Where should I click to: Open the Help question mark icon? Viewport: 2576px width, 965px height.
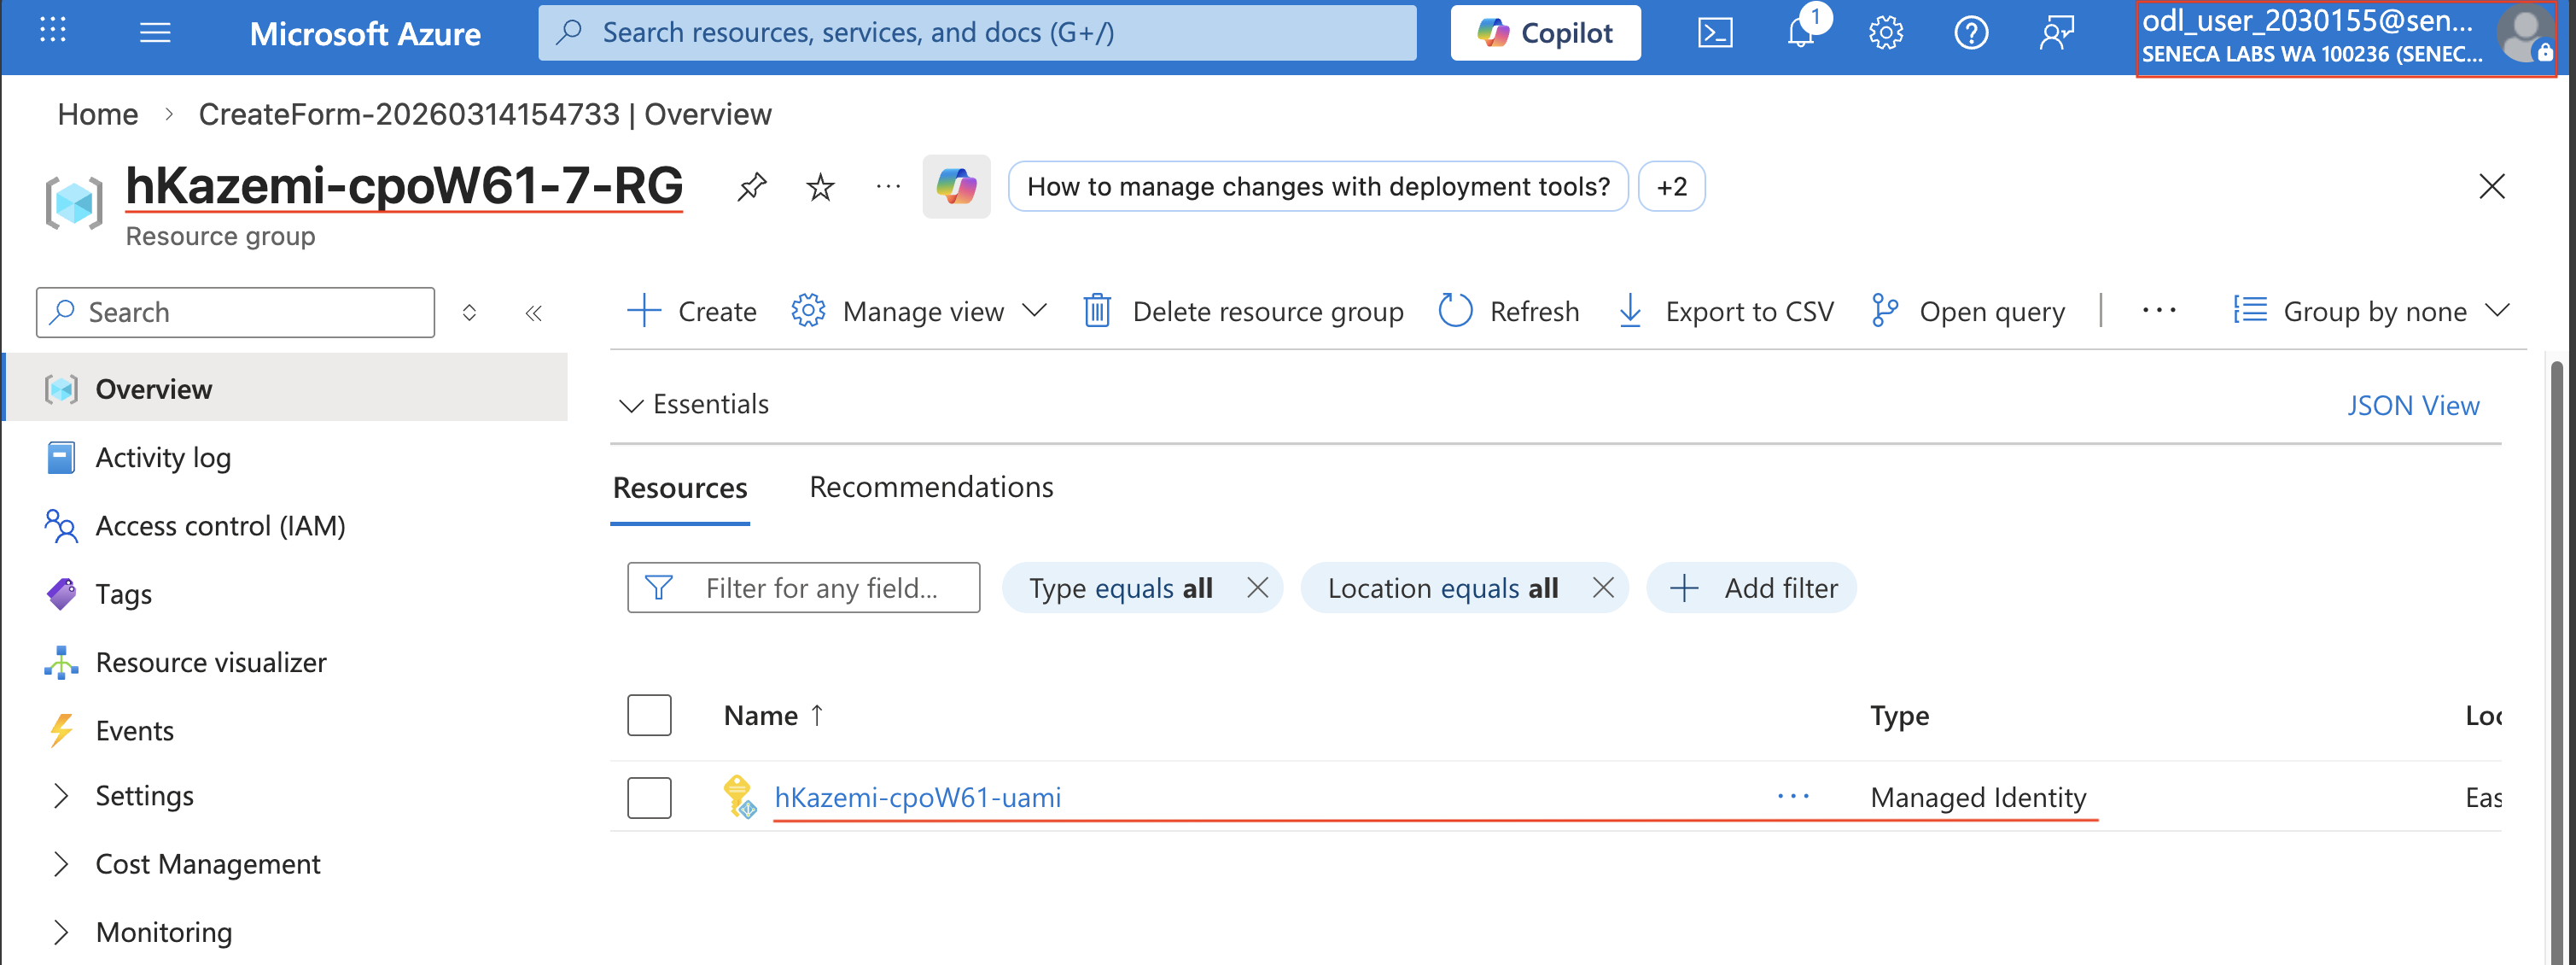(x=1971, y=33)
